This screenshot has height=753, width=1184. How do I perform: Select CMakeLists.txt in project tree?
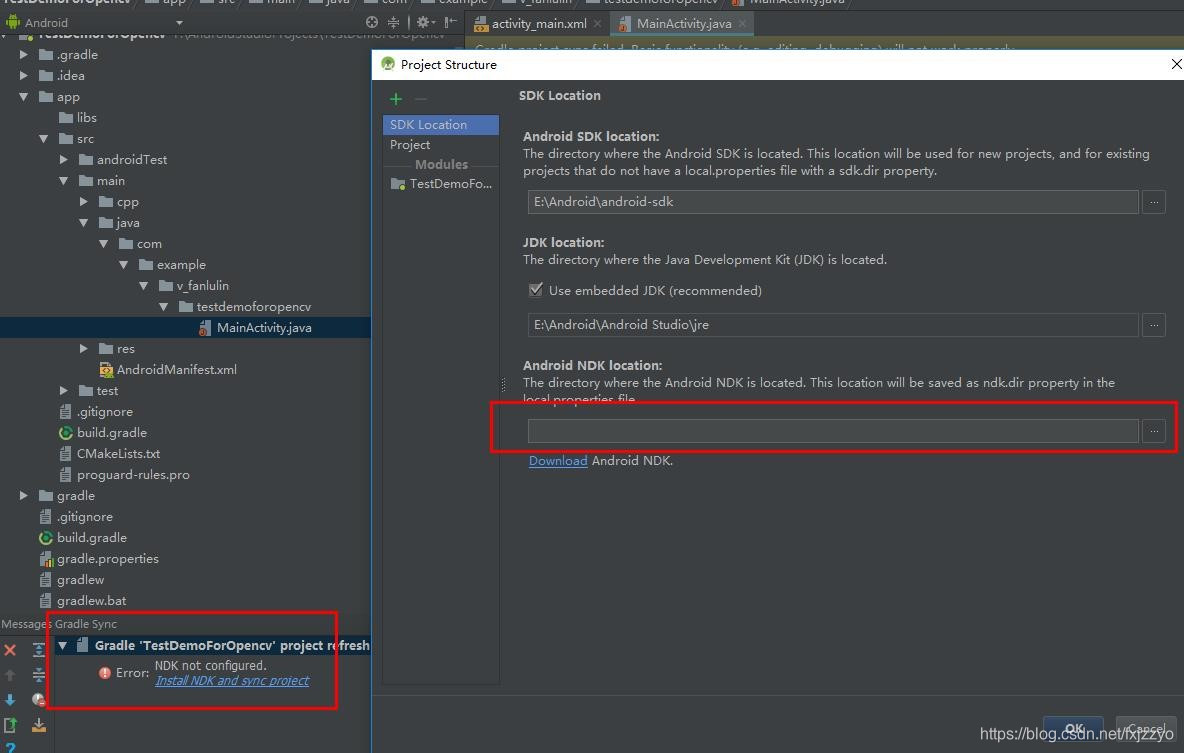coord(119,454)
